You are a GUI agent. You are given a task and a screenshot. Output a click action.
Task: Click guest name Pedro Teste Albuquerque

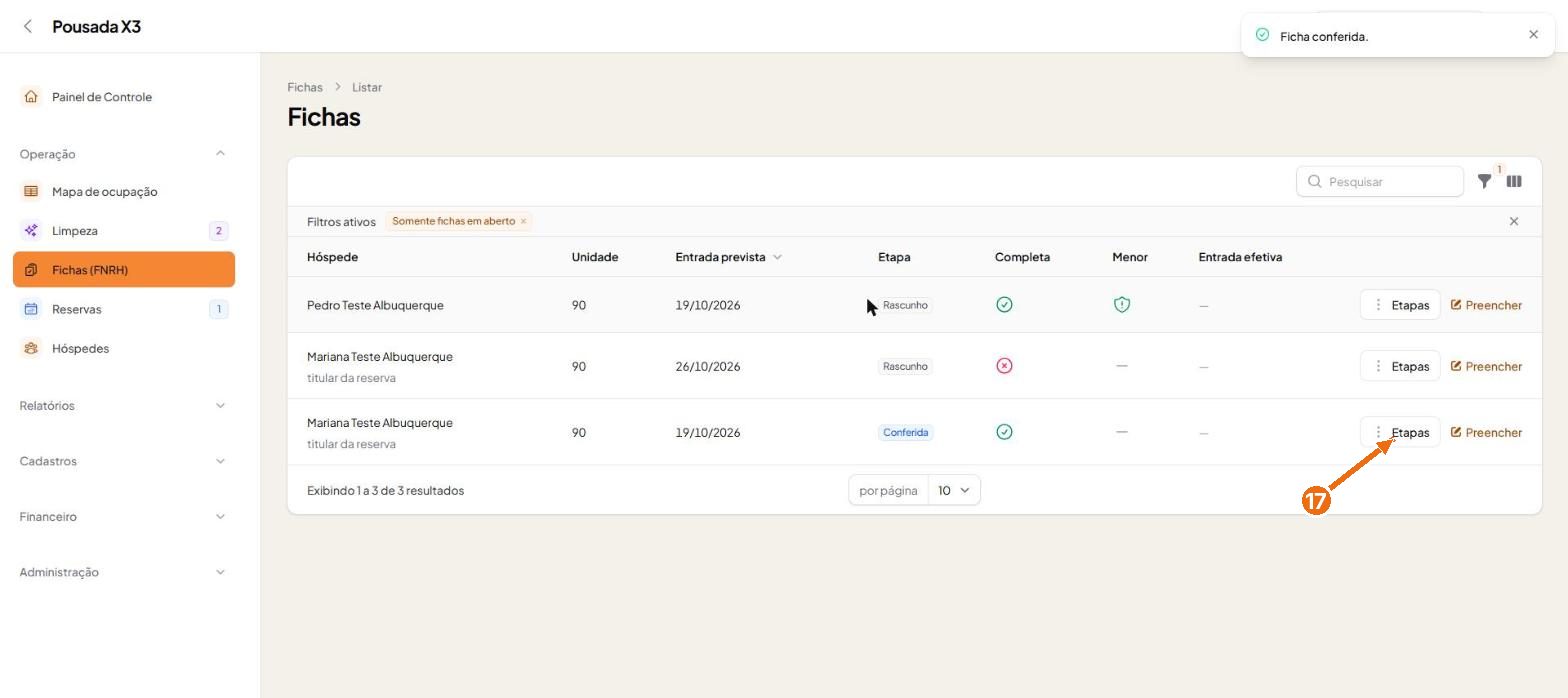tap(375, 305)
